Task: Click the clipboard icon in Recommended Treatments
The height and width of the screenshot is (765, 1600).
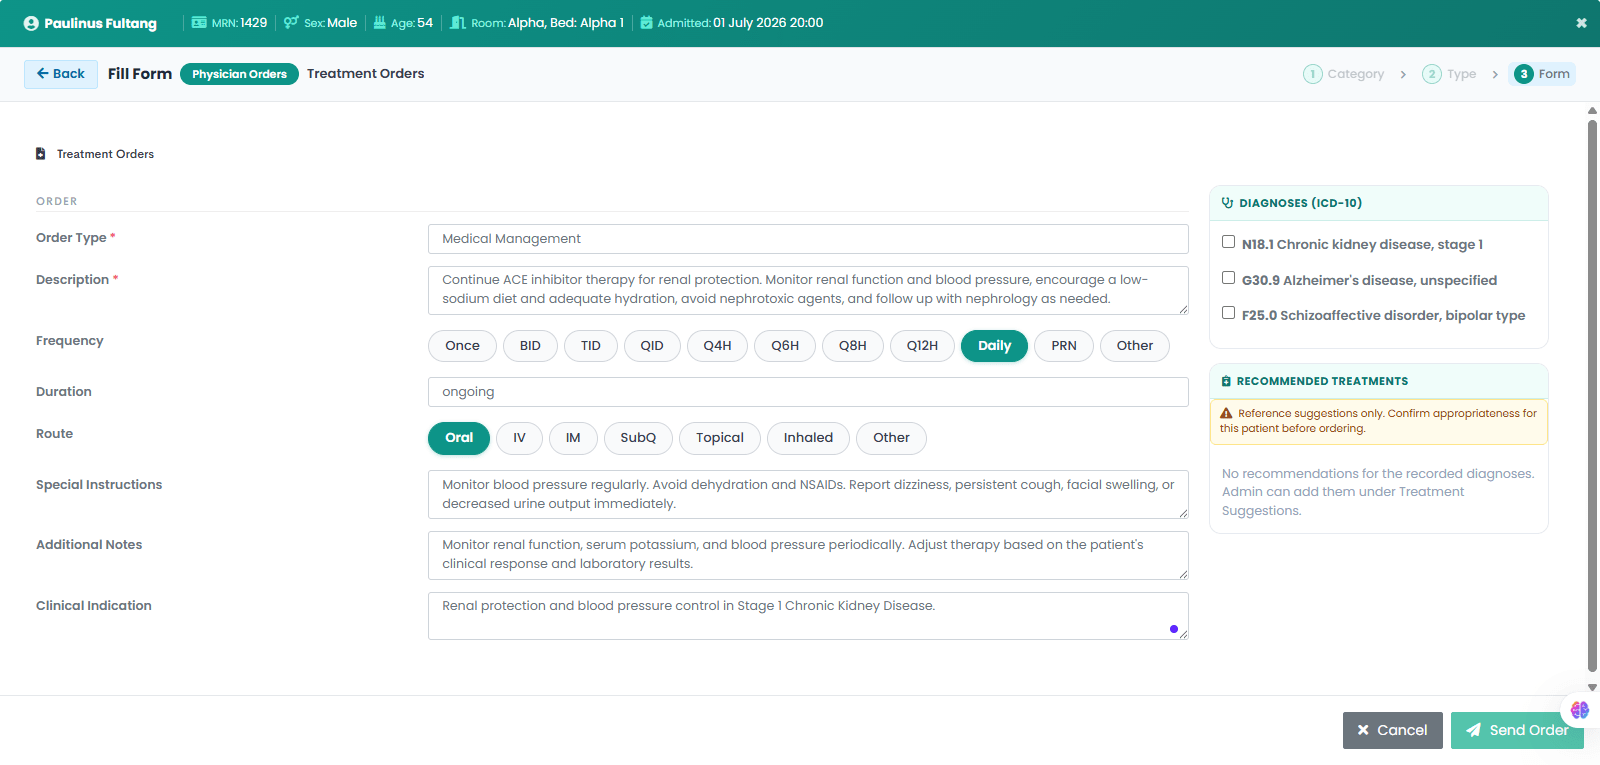Action: (1226, 381)
